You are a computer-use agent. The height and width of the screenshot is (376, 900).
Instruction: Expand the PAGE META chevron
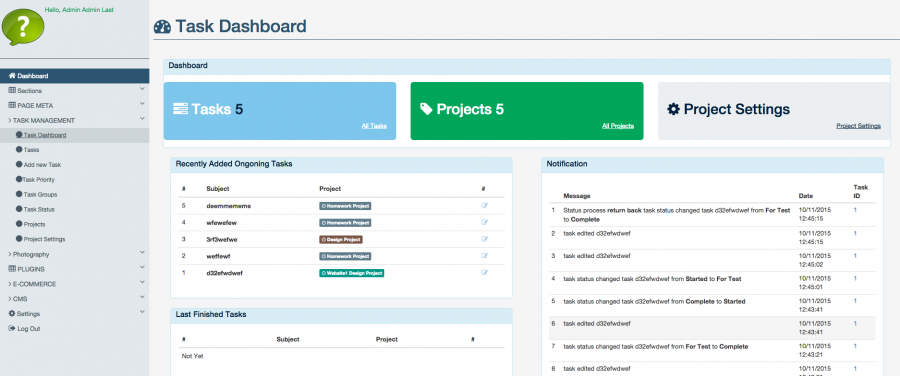point(142,104)
